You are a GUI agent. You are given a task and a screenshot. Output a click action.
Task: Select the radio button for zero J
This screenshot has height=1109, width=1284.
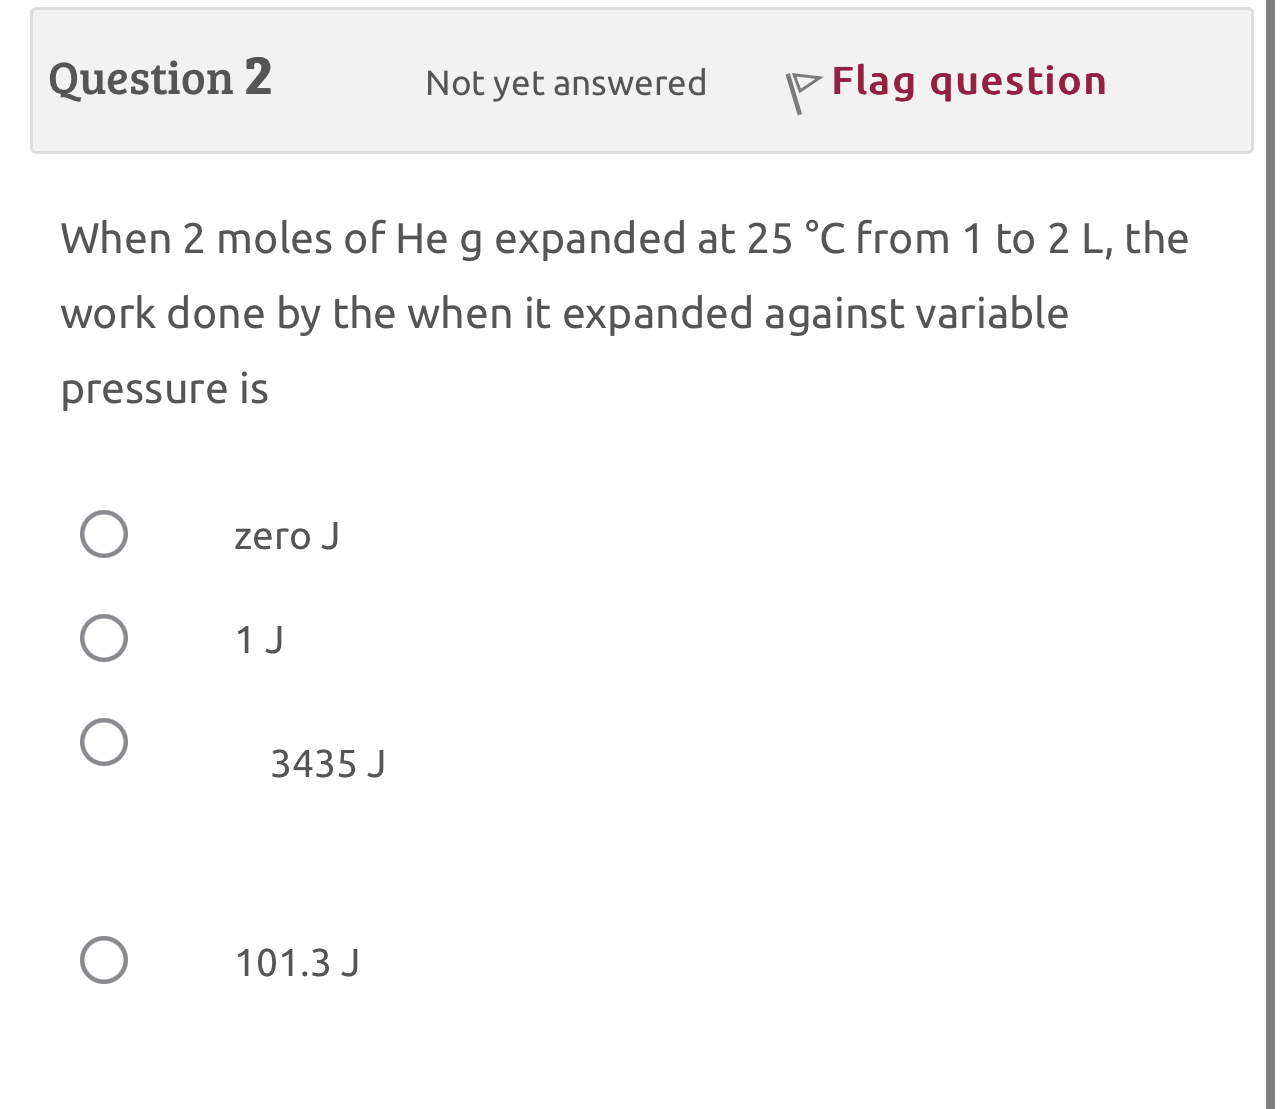pos(104,533)
